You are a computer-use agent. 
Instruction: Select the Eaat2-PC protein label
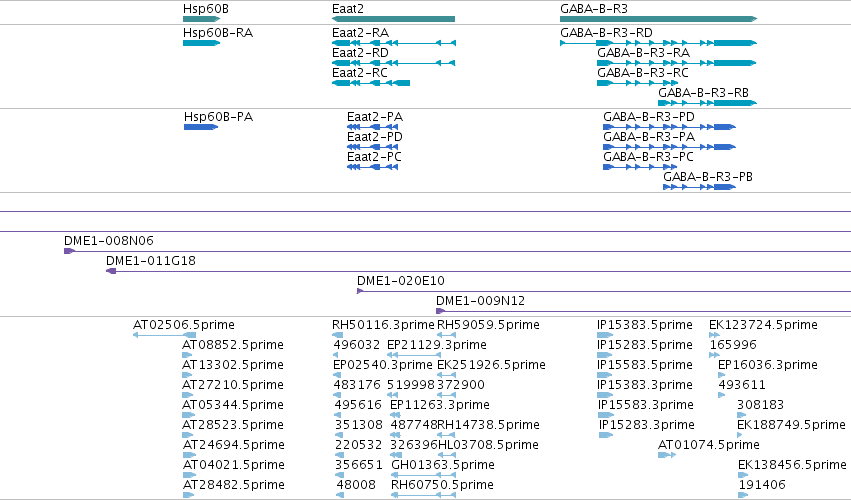coord(374,157)
